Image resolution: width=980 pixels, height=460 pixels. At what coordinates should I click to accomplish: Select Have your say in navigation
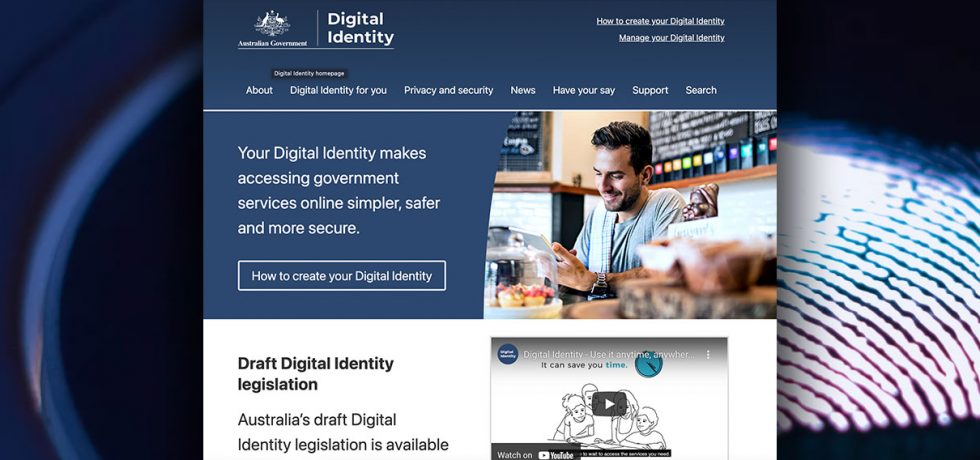pyautogui.click(x=584, y=90)
